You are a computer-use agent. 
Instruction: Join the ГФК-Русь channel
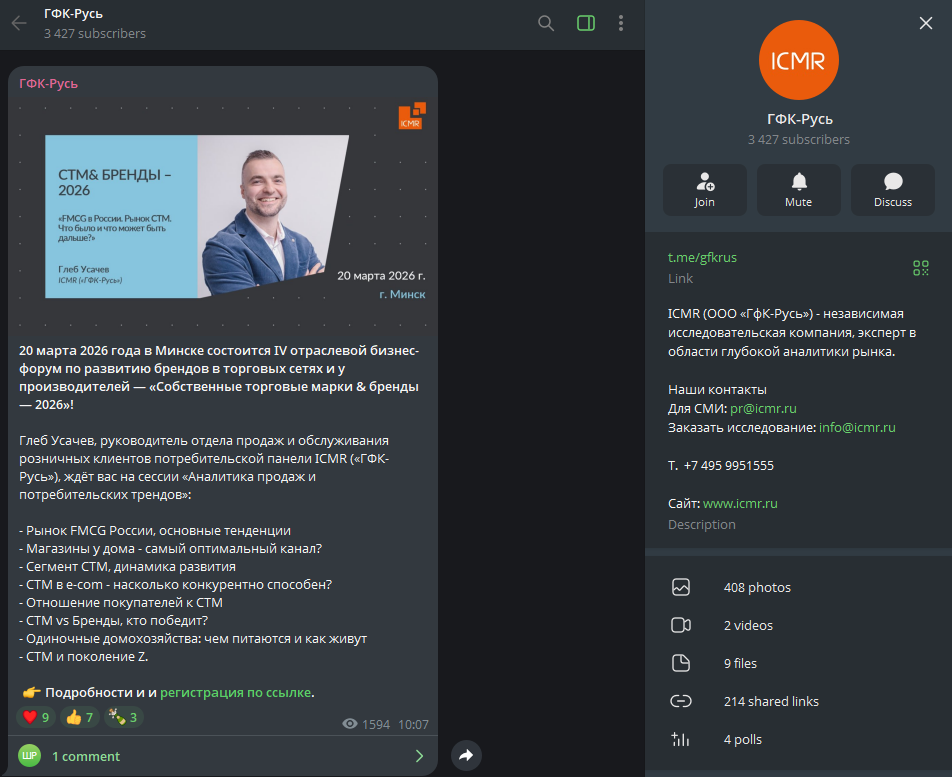(704, 190)
